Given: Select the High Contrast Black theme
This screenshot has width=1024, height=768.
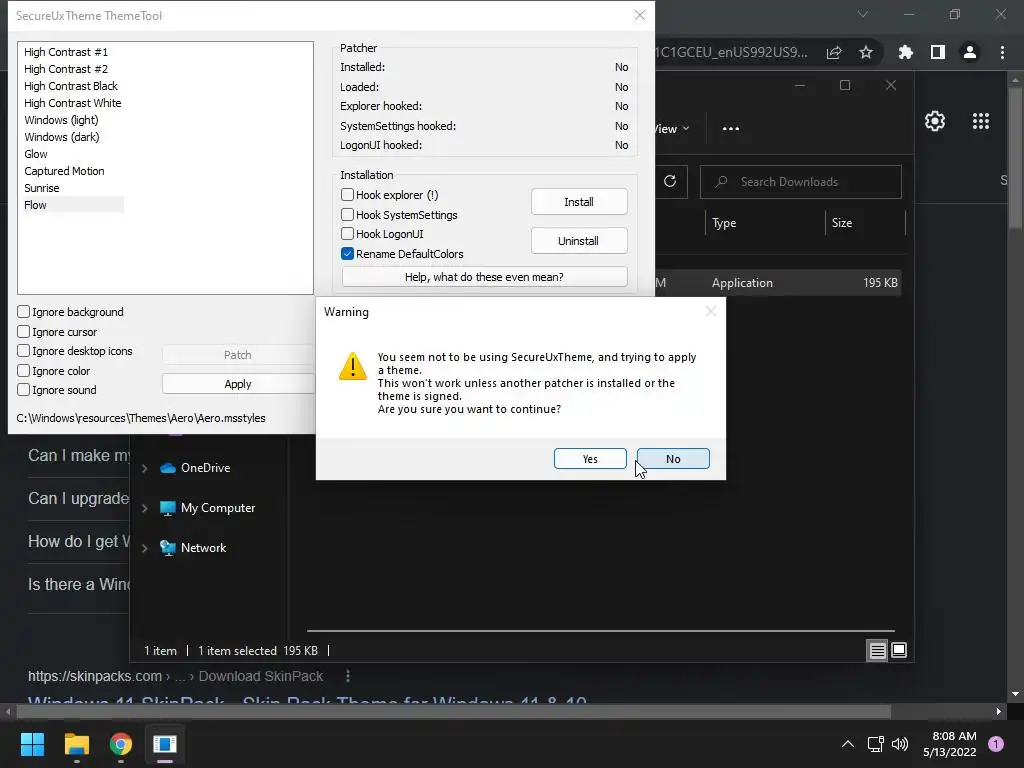Looking at the screenshot, I should click(71, 86).
